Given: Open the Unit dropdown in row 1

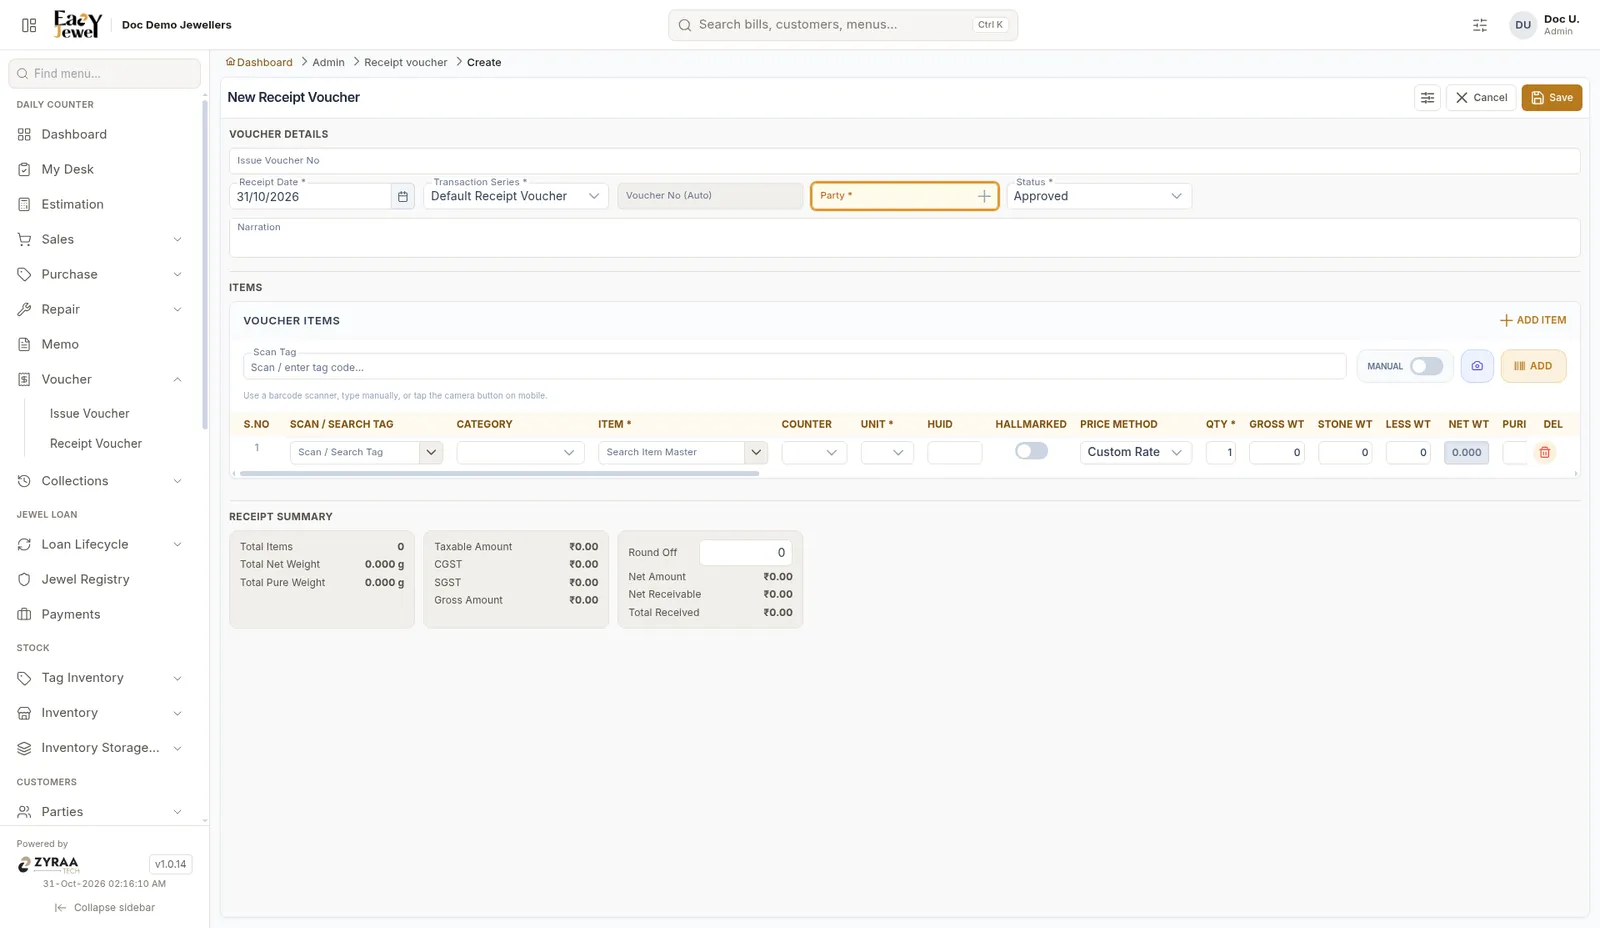Looking at the screenshot, I should click(887, 453).
